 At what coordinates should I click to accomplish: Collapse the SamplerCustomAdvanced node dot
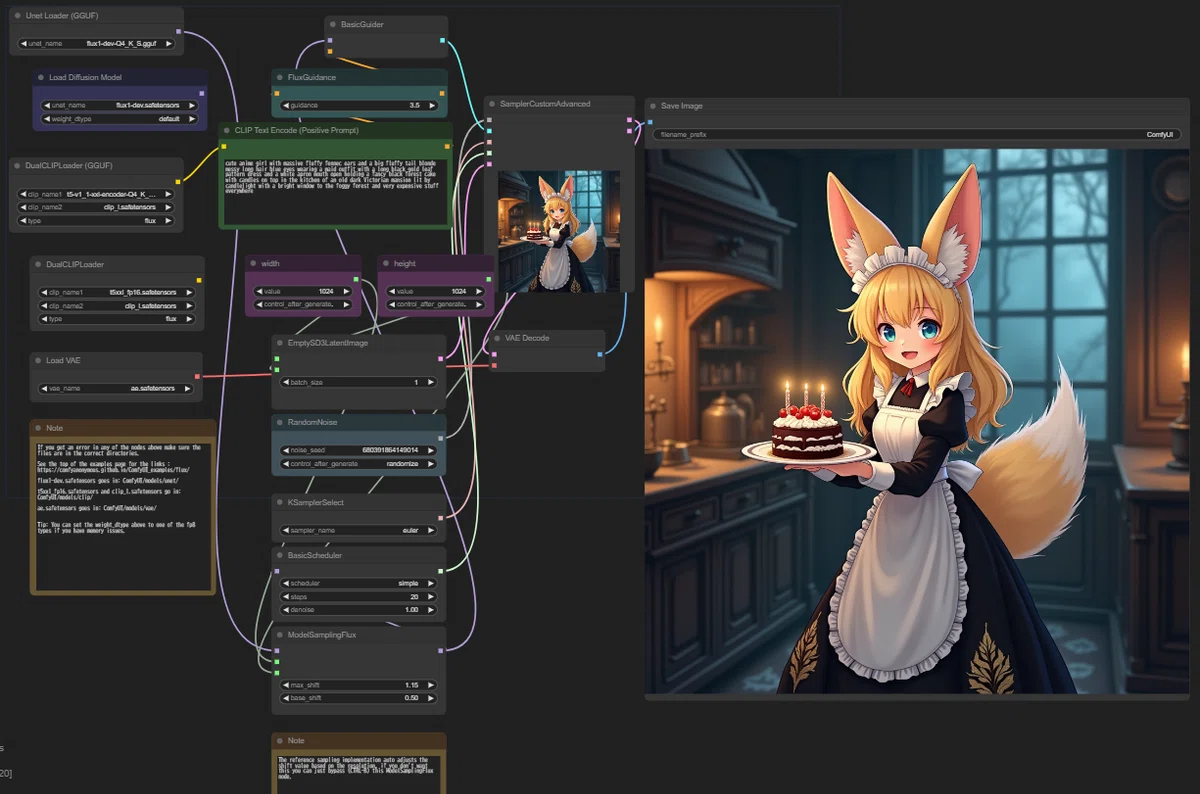pyautogui.click(x=492, y=104)
